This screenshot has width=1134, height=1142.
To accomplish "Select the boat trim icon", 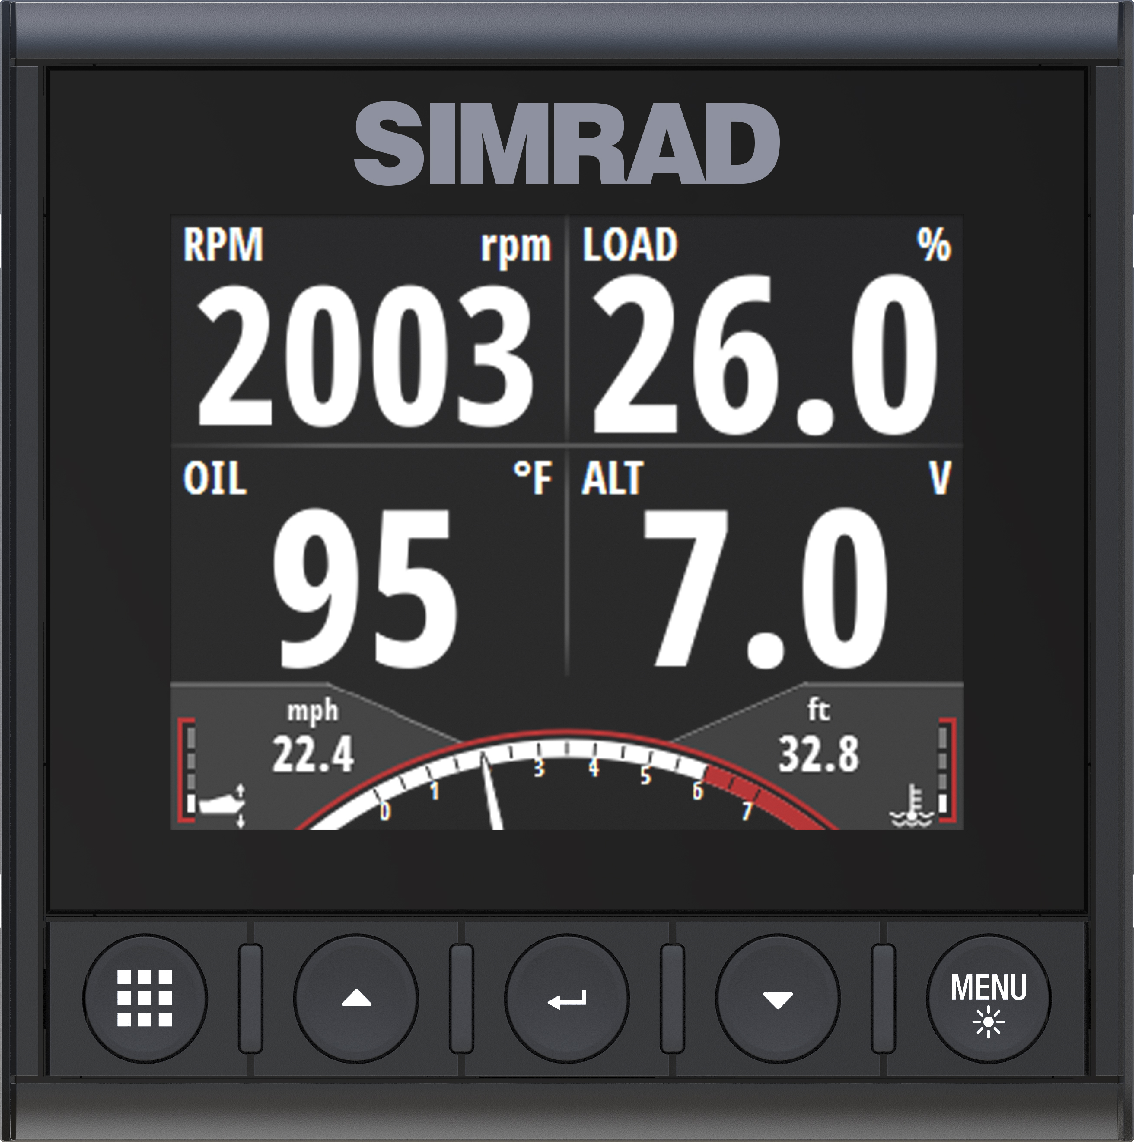I will click(x=222, y=806).
